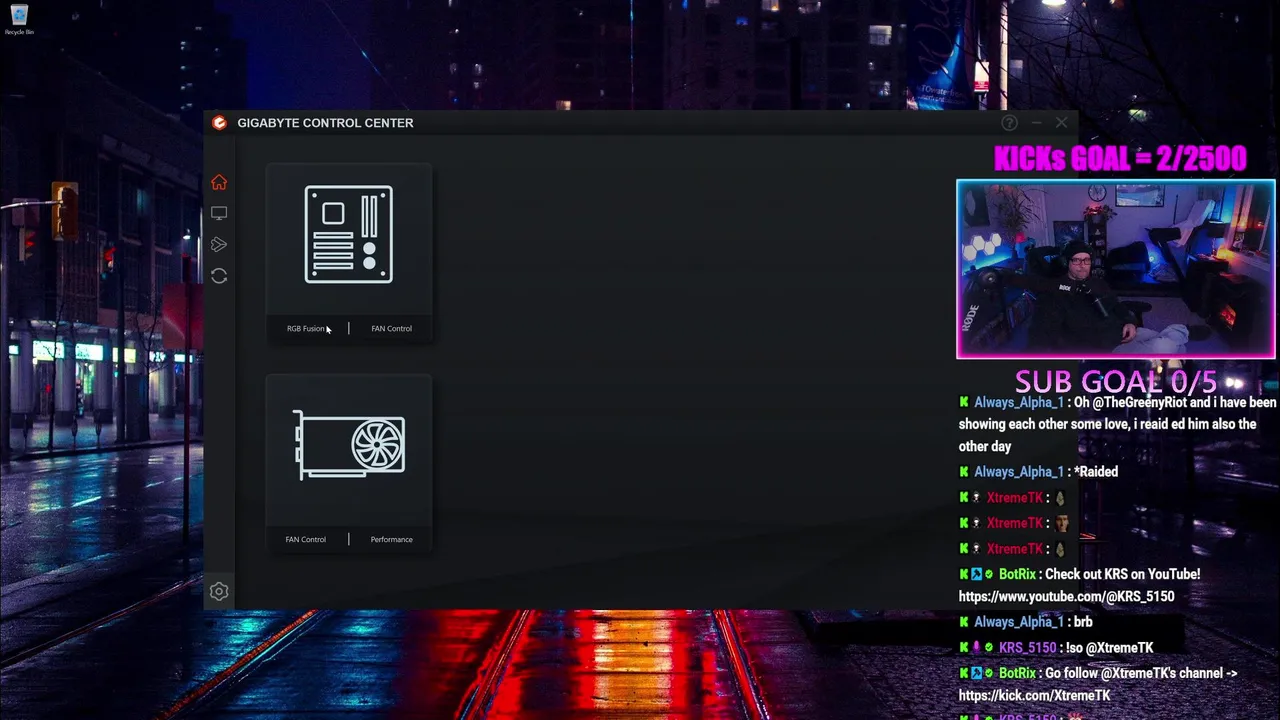Click the GIGABYTE CONTROL CENTER title text
Screen dimensions: 1280x720
coord(325,123)
